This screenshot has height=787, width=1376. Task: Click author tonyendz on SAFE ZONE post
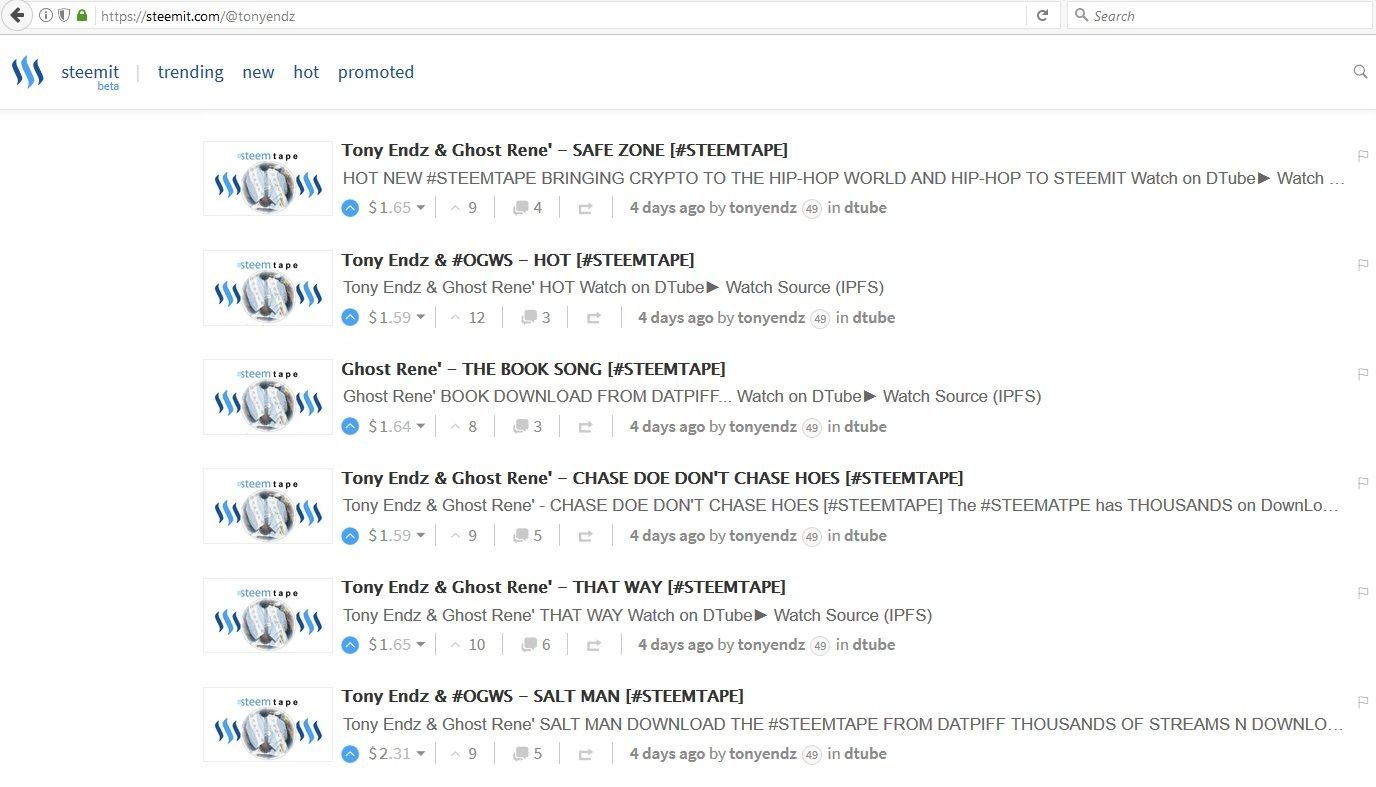pos(763,208)
